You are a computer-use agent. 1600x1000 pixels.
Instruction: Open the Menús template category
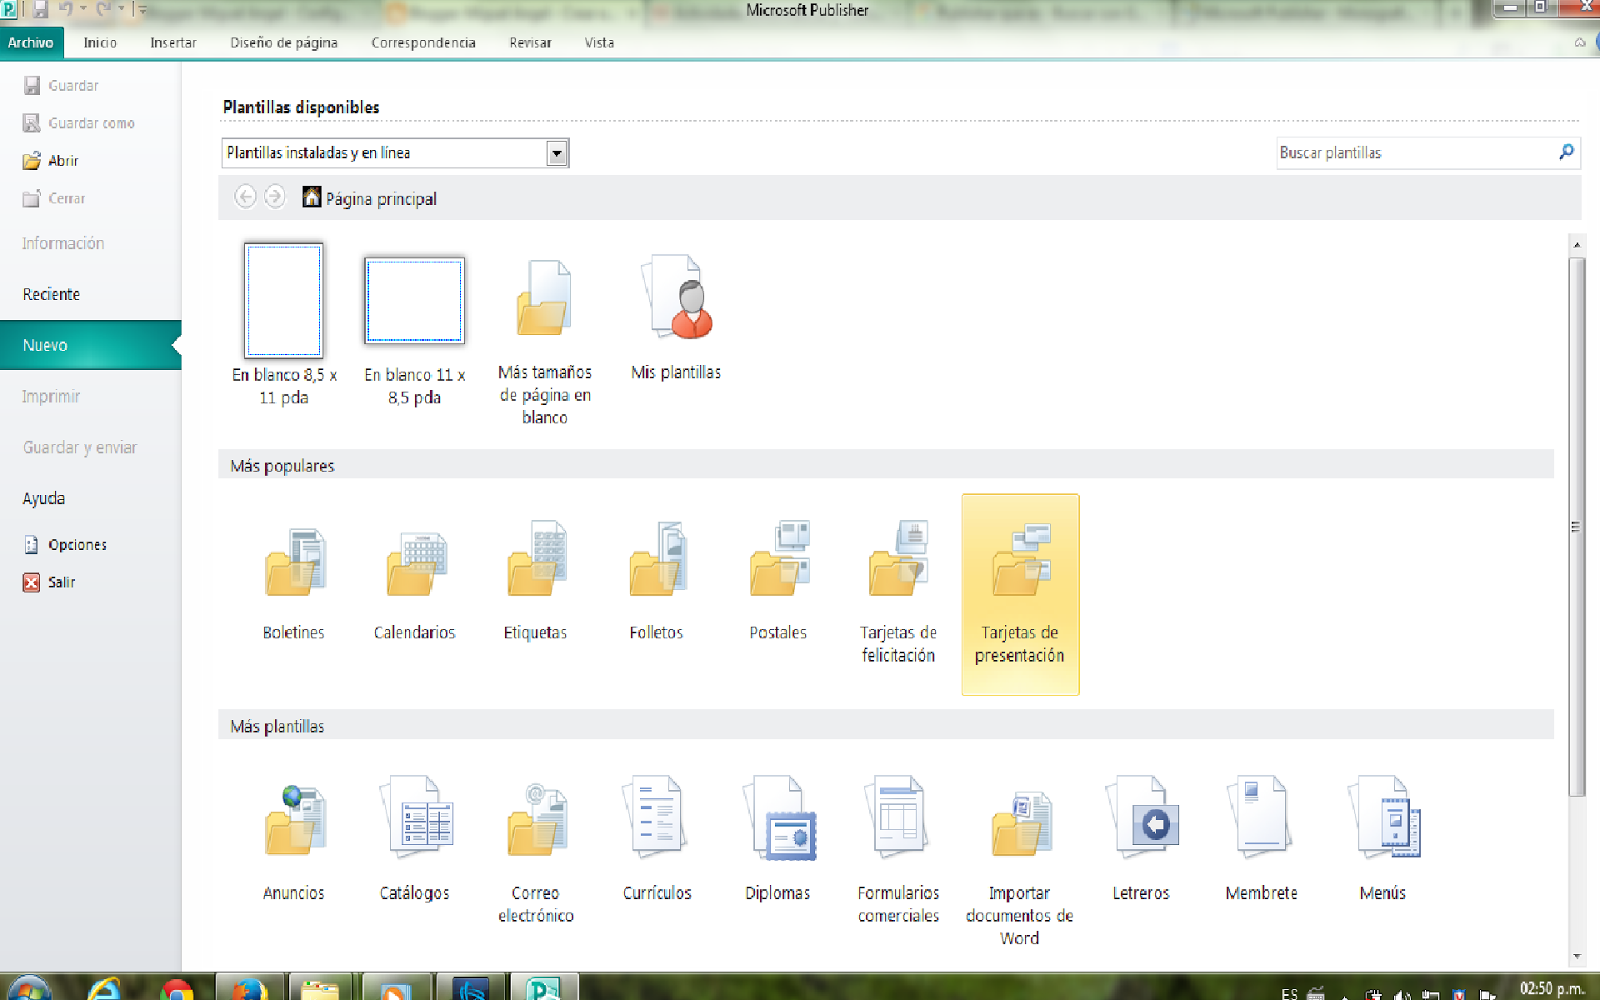pos(1383,840)
